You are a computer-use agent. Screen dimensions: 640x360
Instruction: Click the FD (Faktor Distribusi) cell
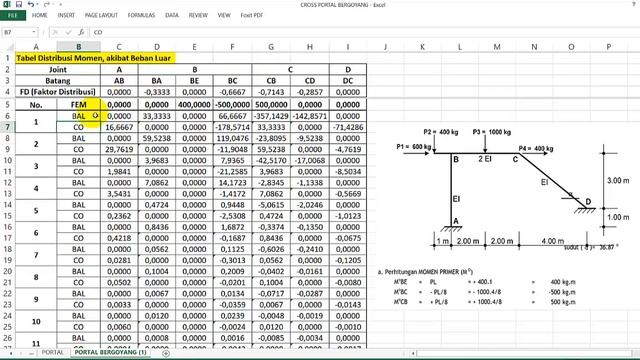tap(58, 92)
